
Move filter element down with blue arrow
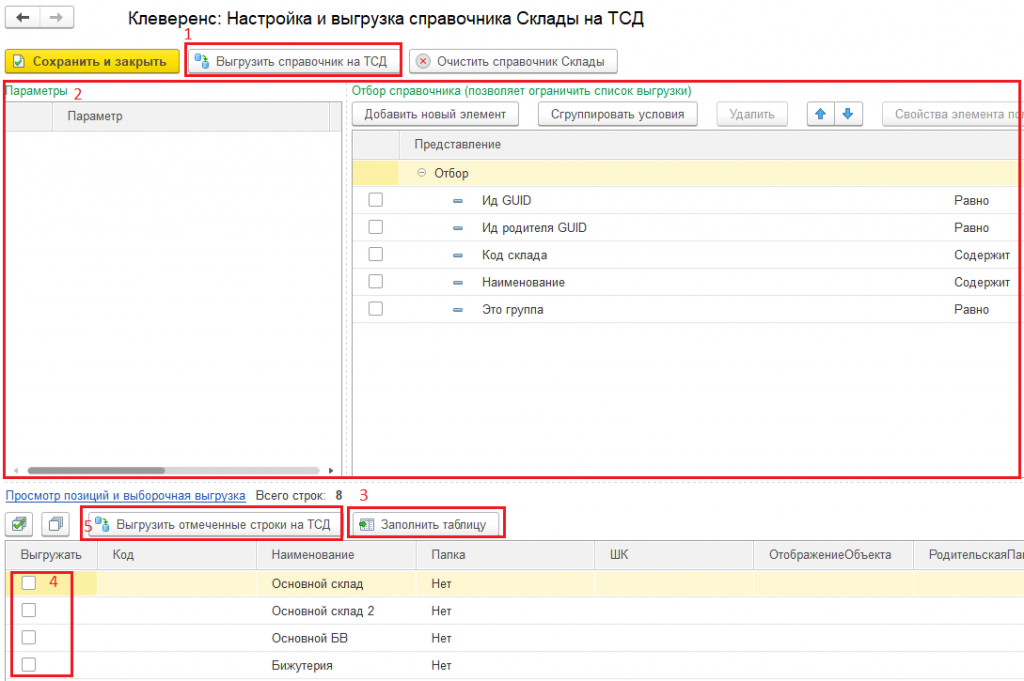847,114
